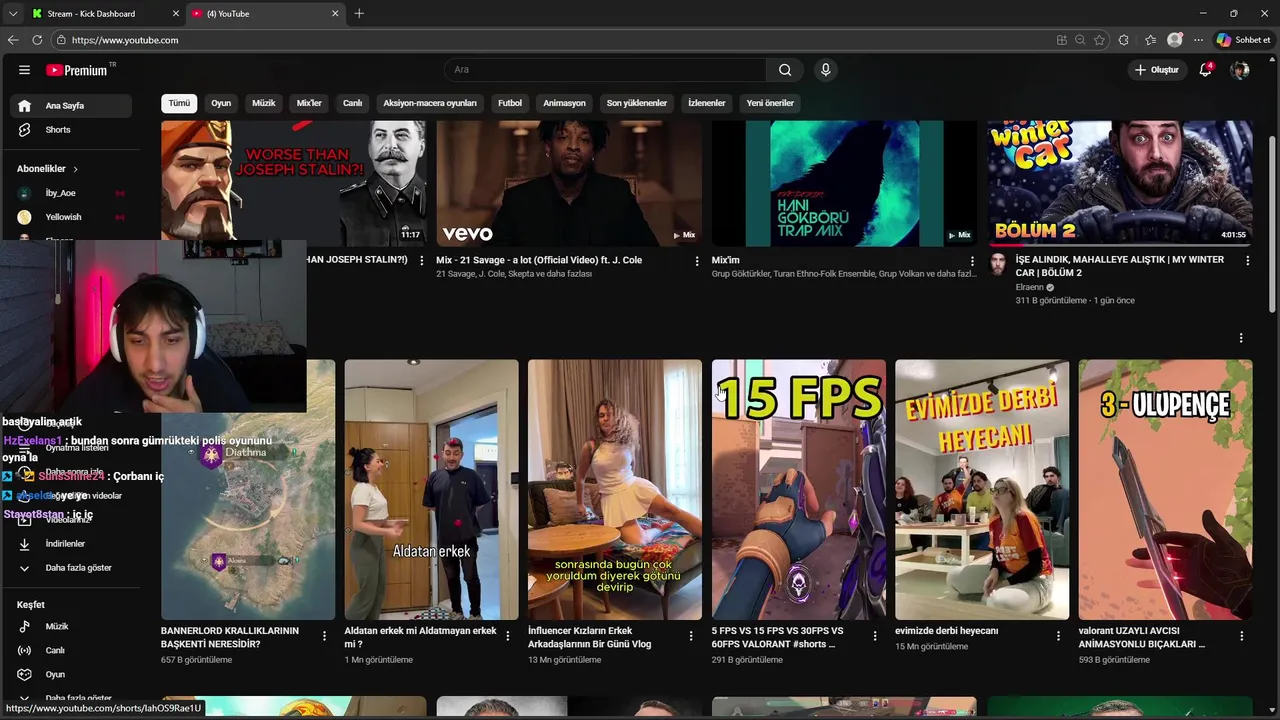Screen dimensions: 1280x720
Task: Open Hani Gökbörü Trap Mix thumbnail
Action: 844,183
